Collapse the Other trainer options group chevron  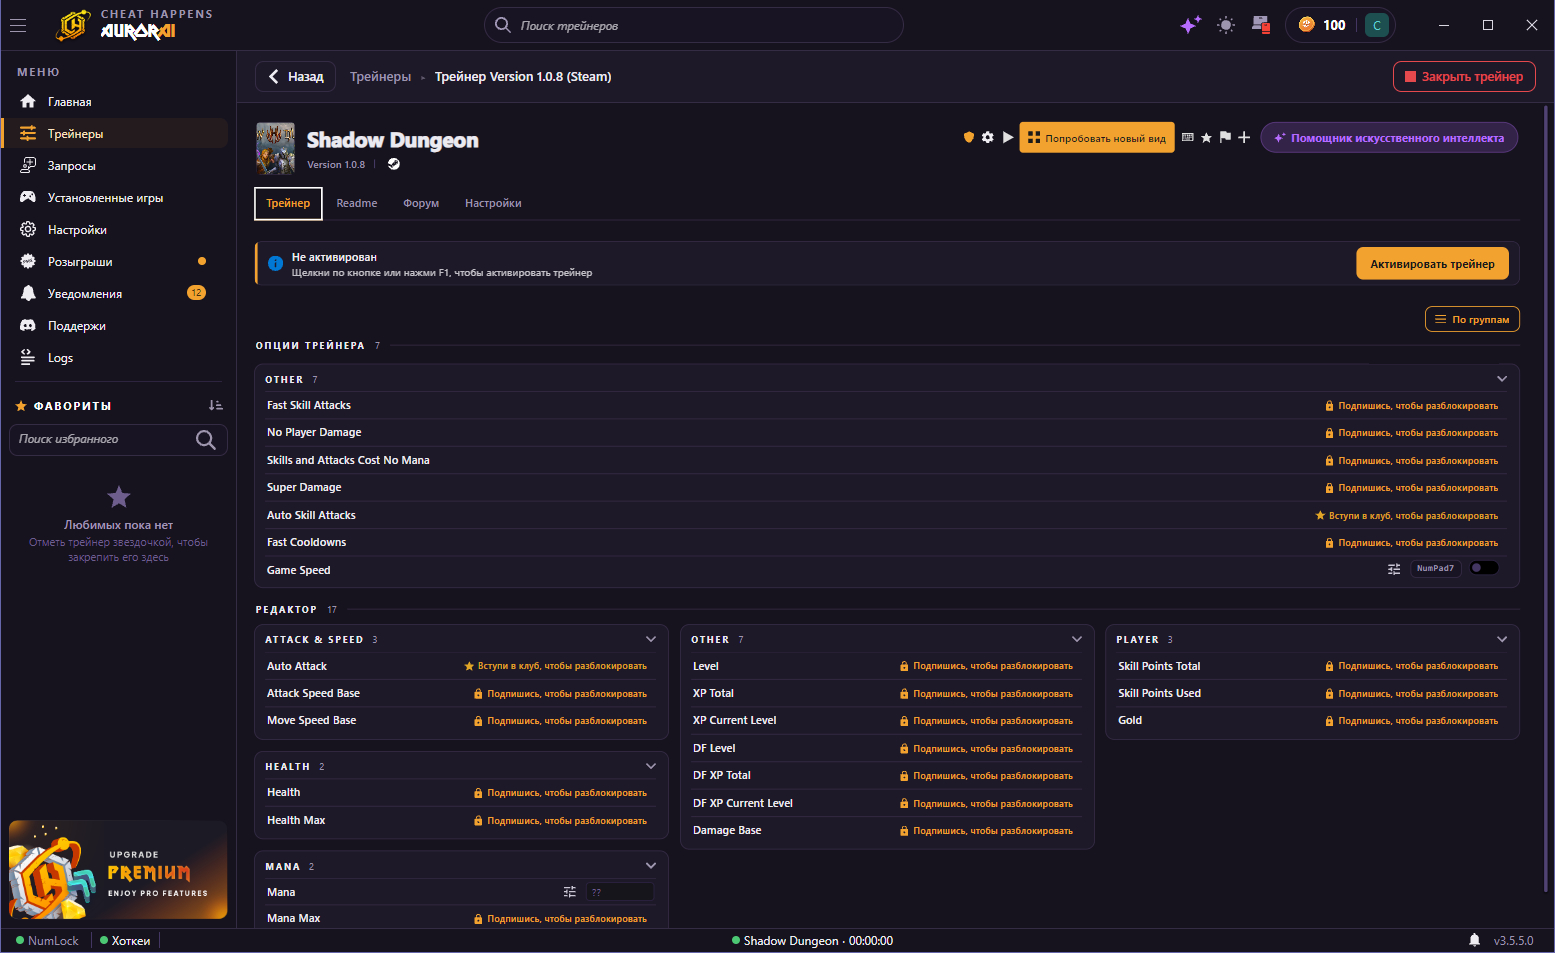point(1502,379)
